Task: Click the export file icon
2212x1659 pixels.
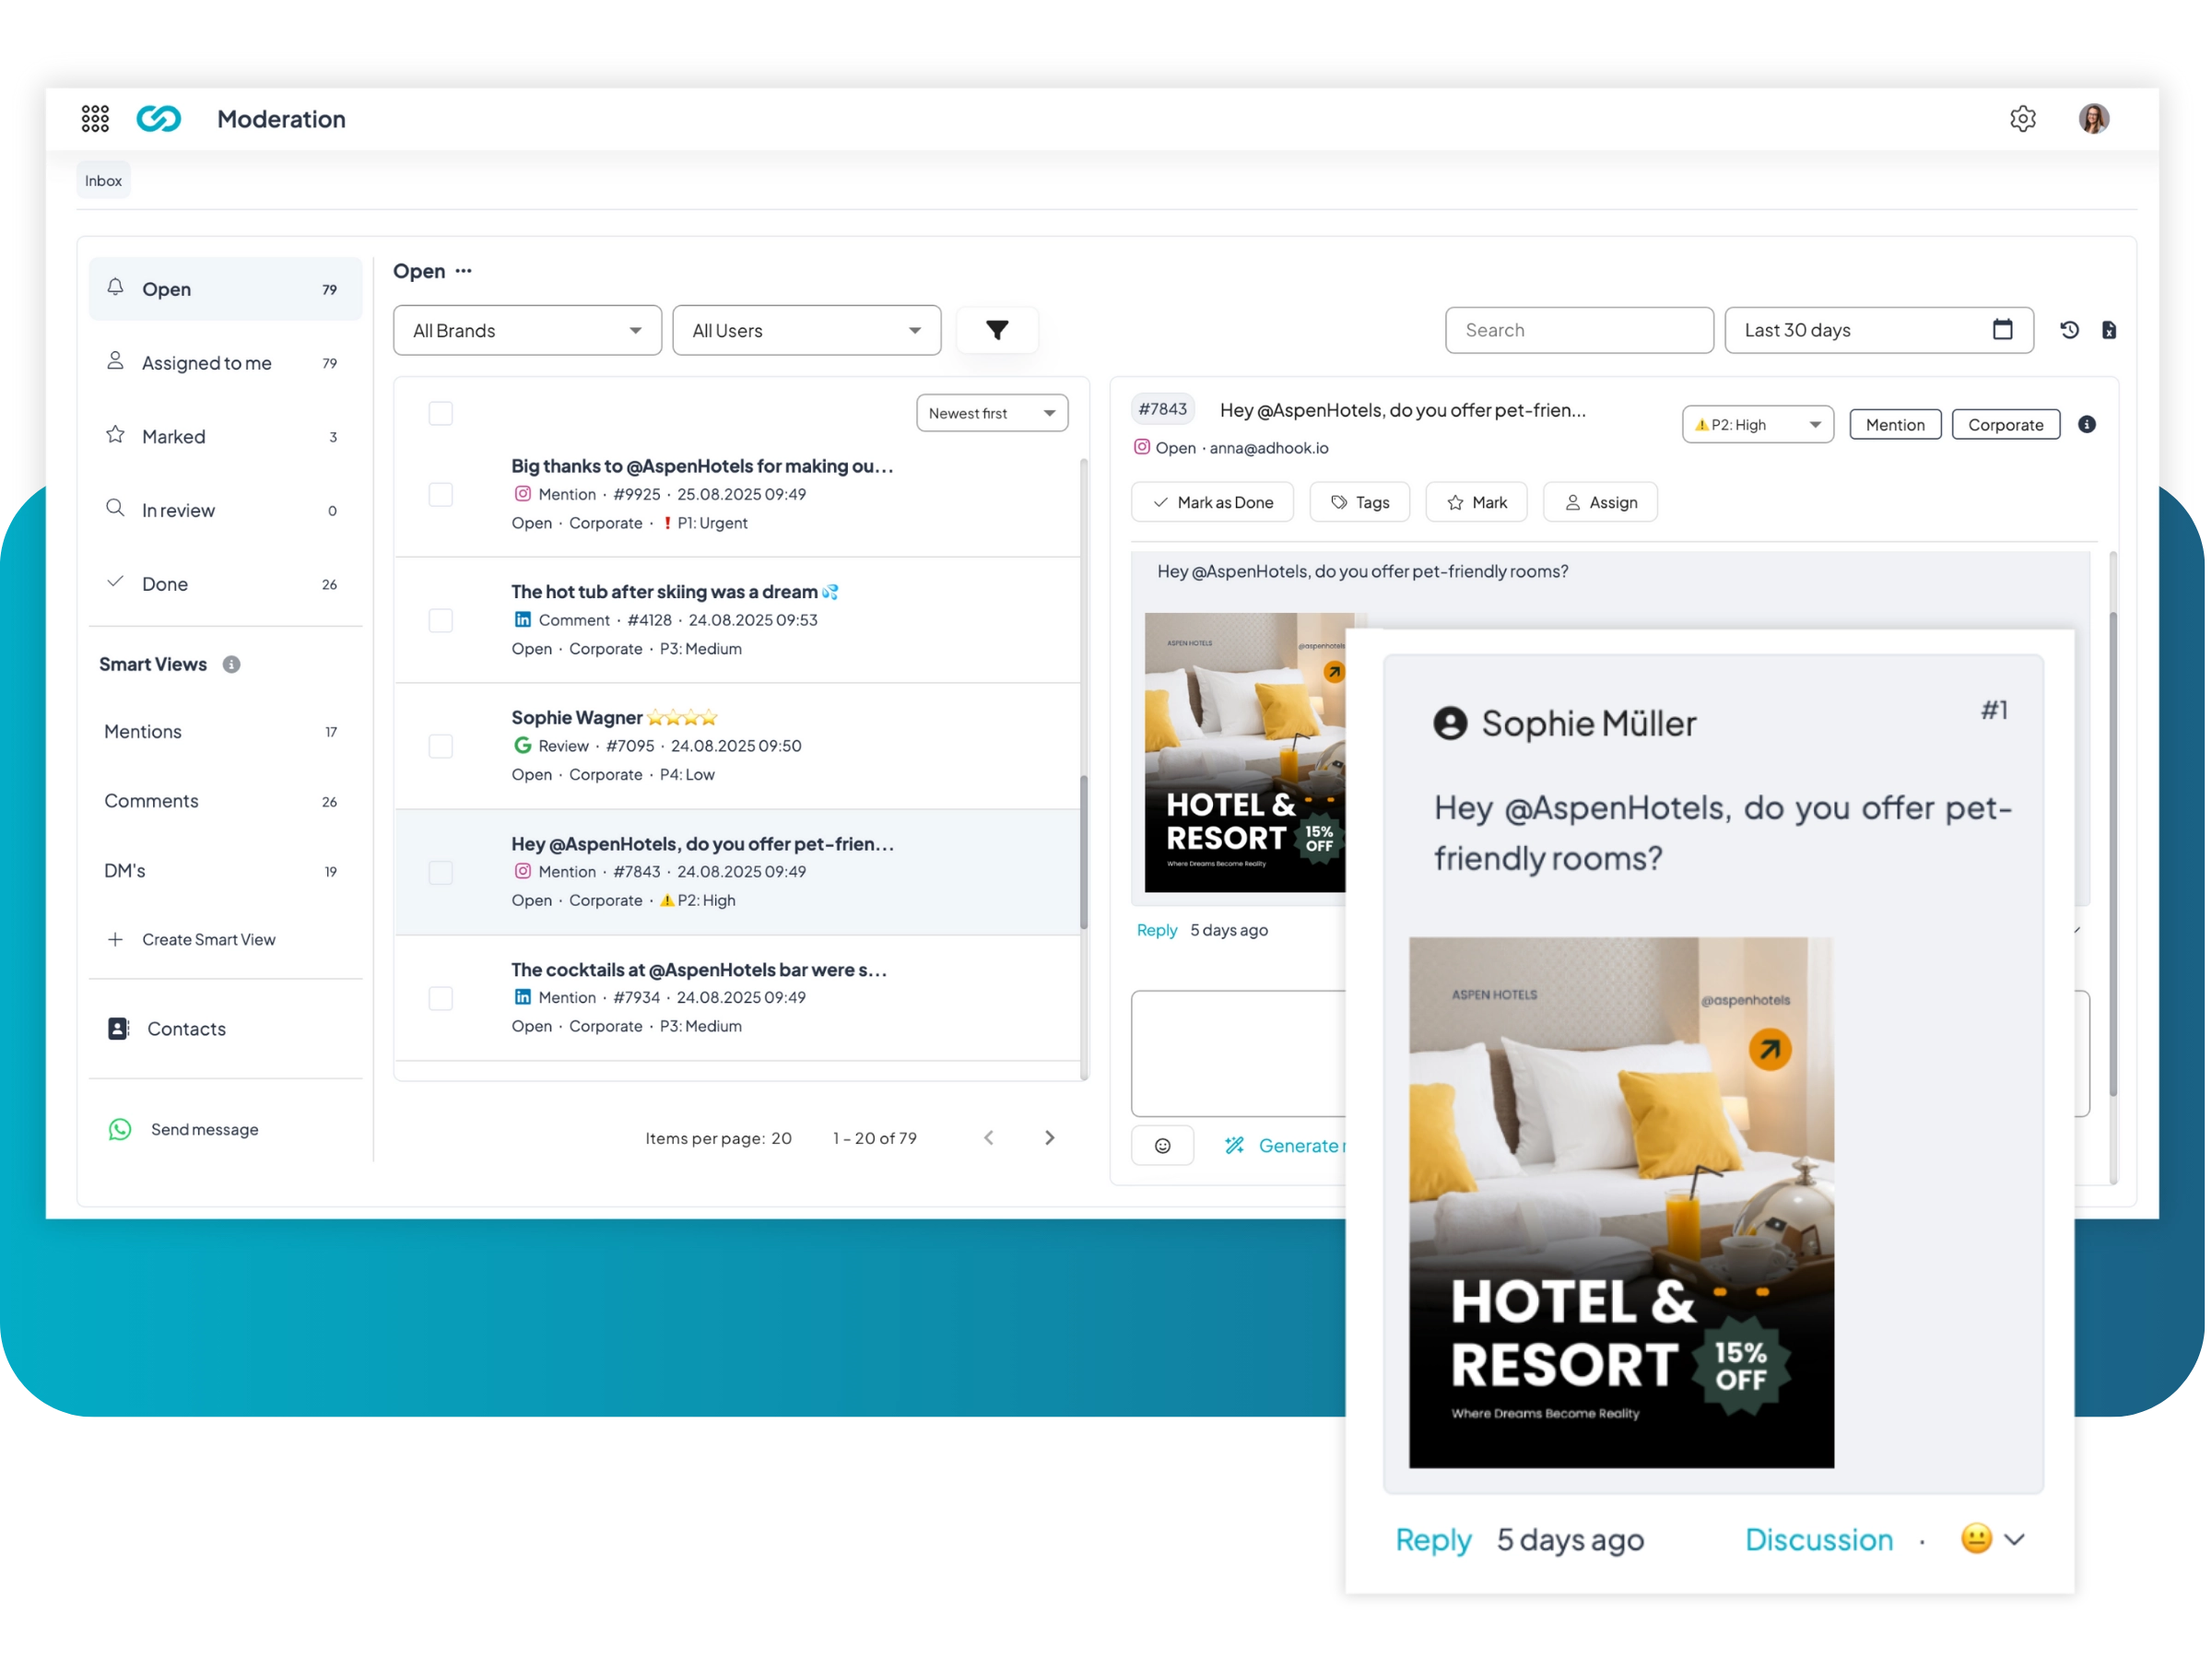Action: tap(2108, 330)
